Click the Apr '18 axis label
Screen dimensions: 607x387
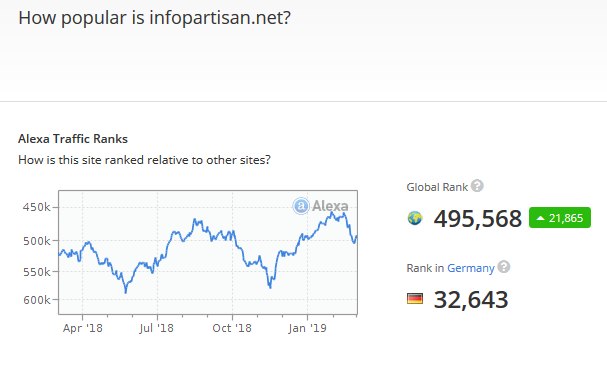tap(82, 328)
